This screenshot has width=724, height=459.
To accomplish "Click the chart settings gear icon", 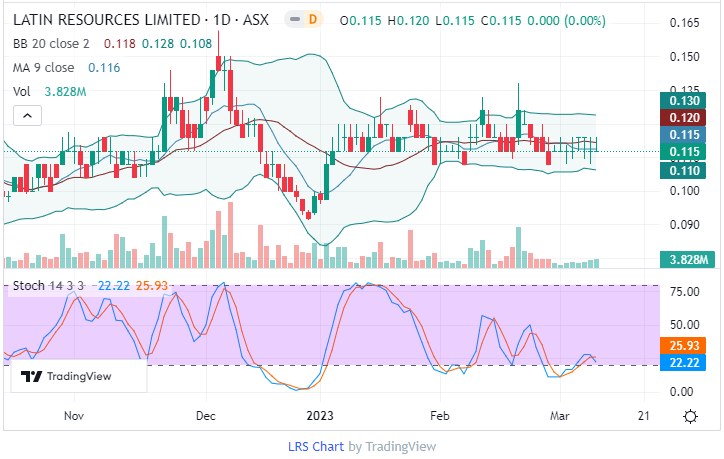I will (x=690, y=416).
